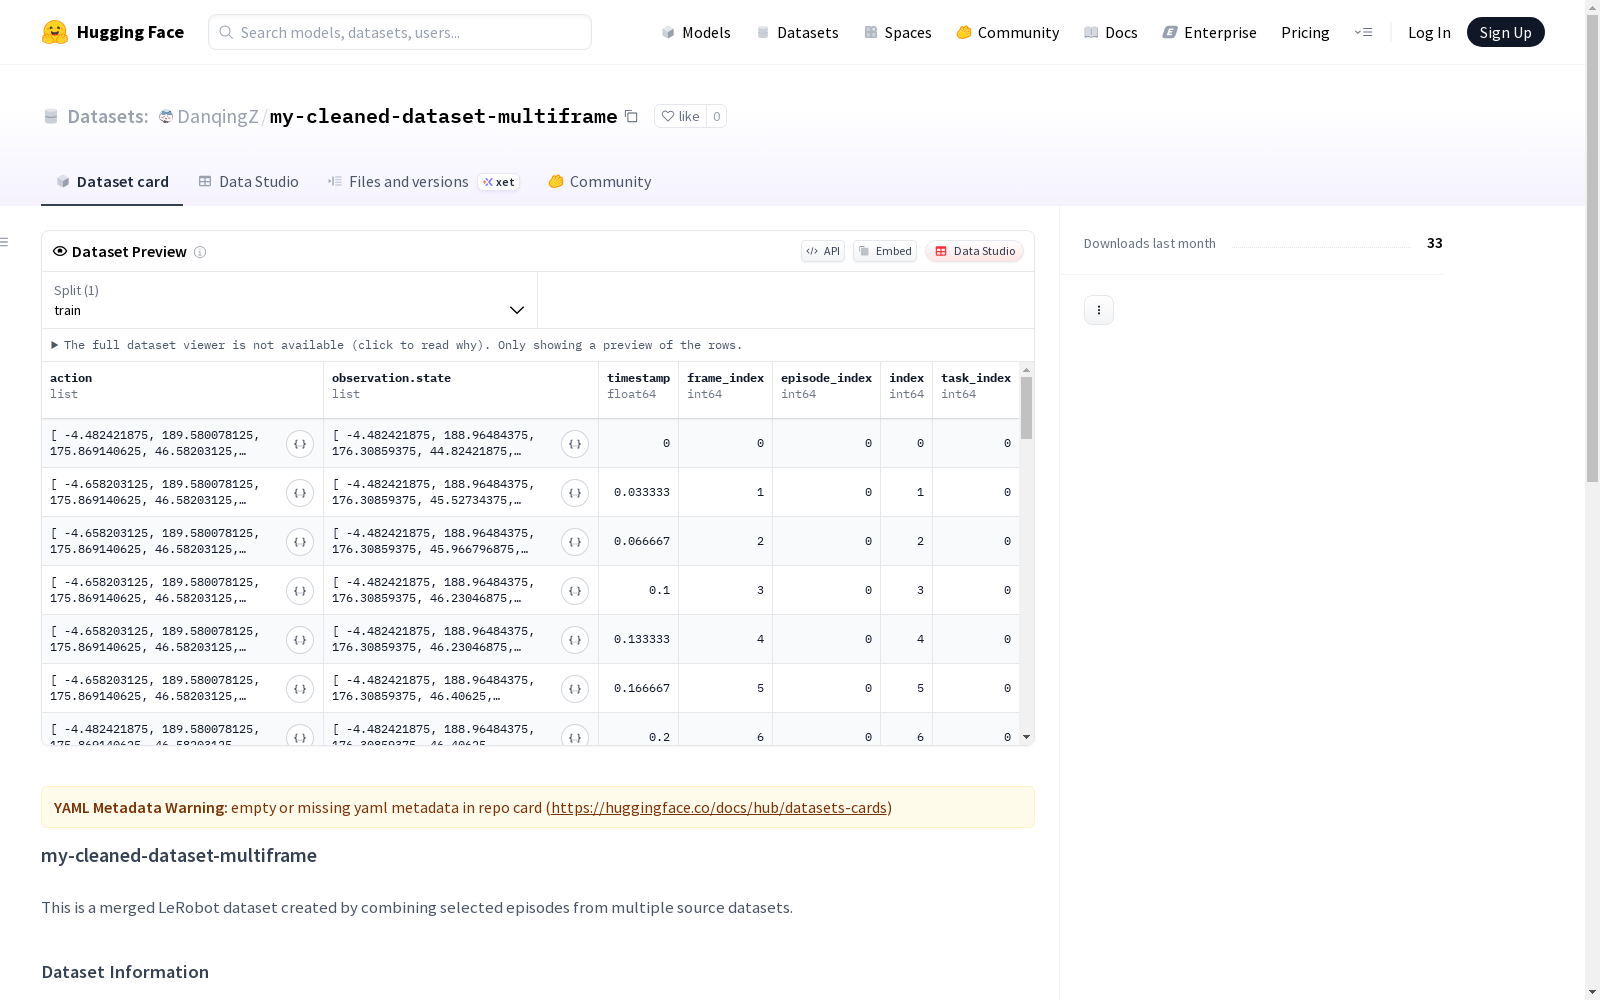Expand observation.state JSON for timestamp 0 row

pos(575,444)
